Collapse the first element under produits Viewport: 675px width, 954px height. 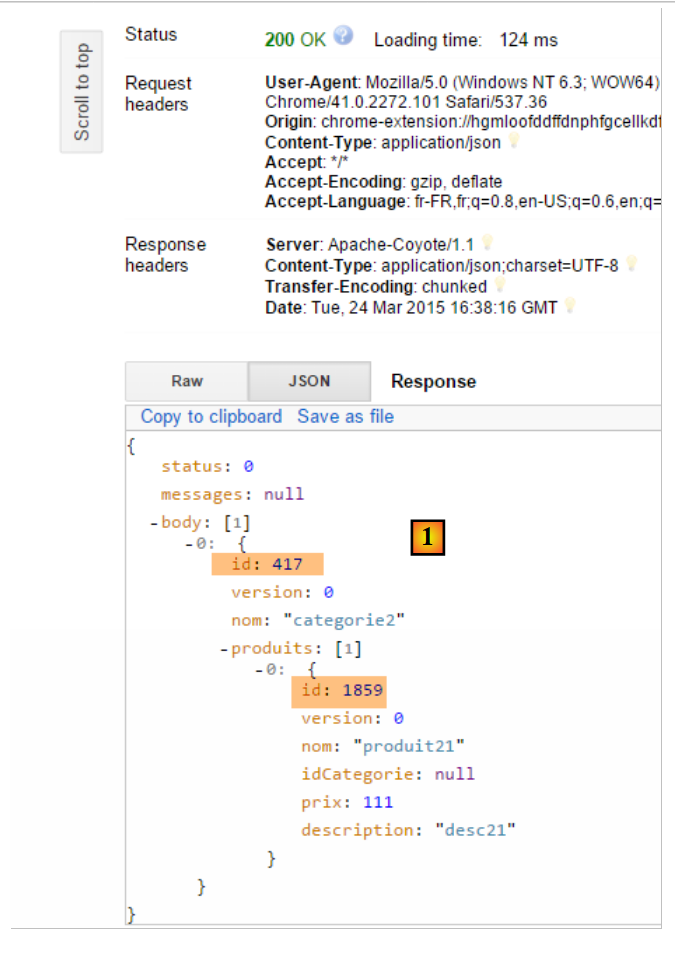(259, 670)
